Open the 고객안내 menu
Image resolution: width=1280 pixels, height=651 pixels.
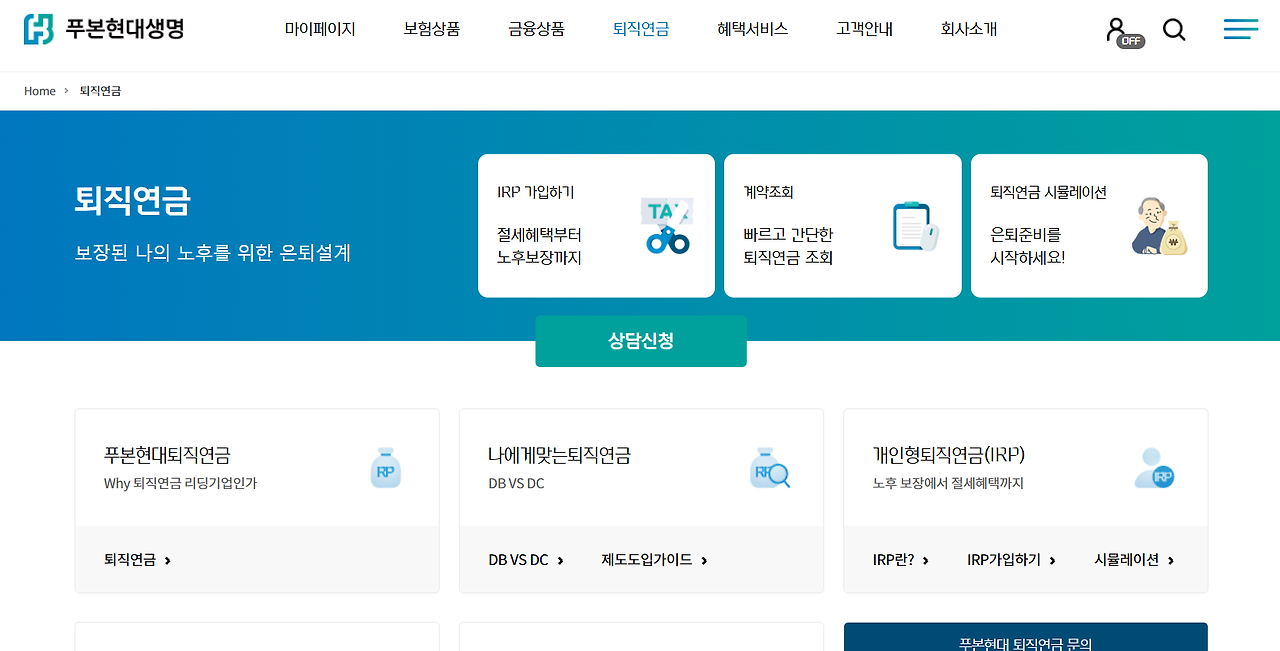point(865,30)
